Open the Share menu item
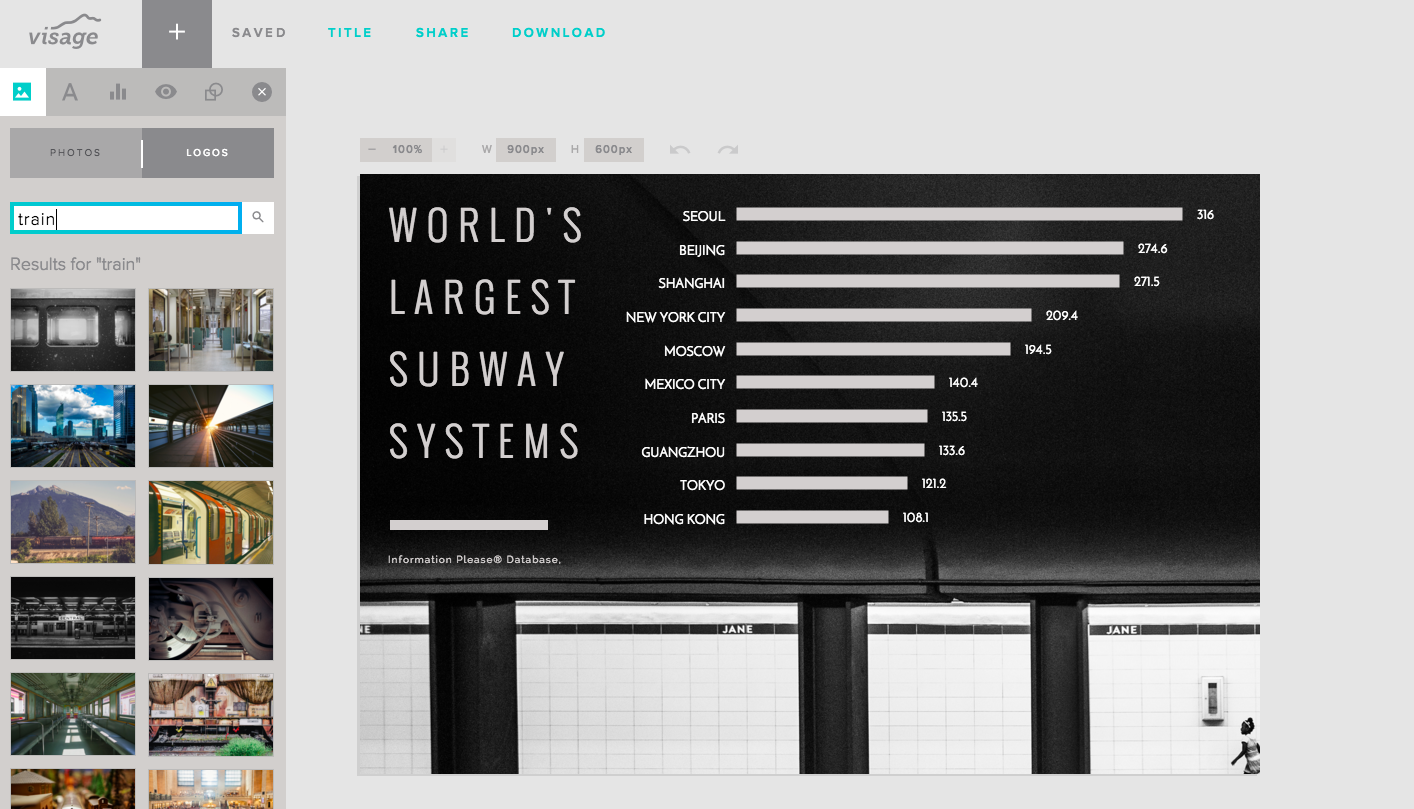 (443, 33)
